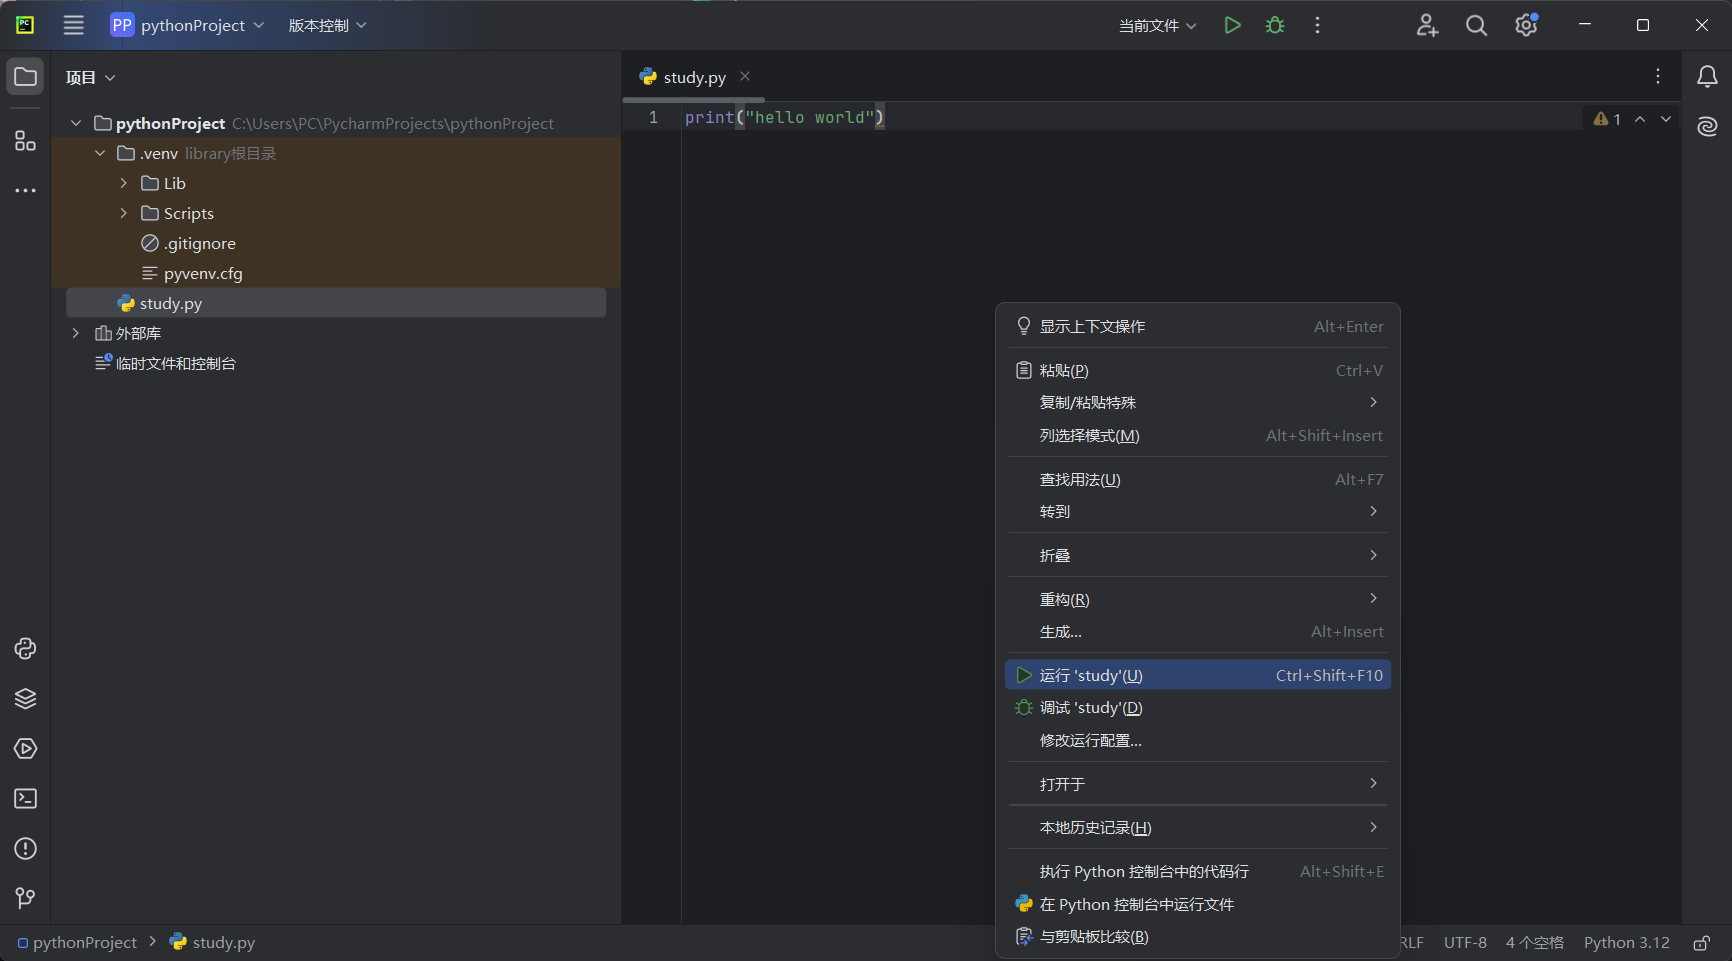
Task: Click the study.py editor tab
Action: pyautogui.click(x=693, y=77)
